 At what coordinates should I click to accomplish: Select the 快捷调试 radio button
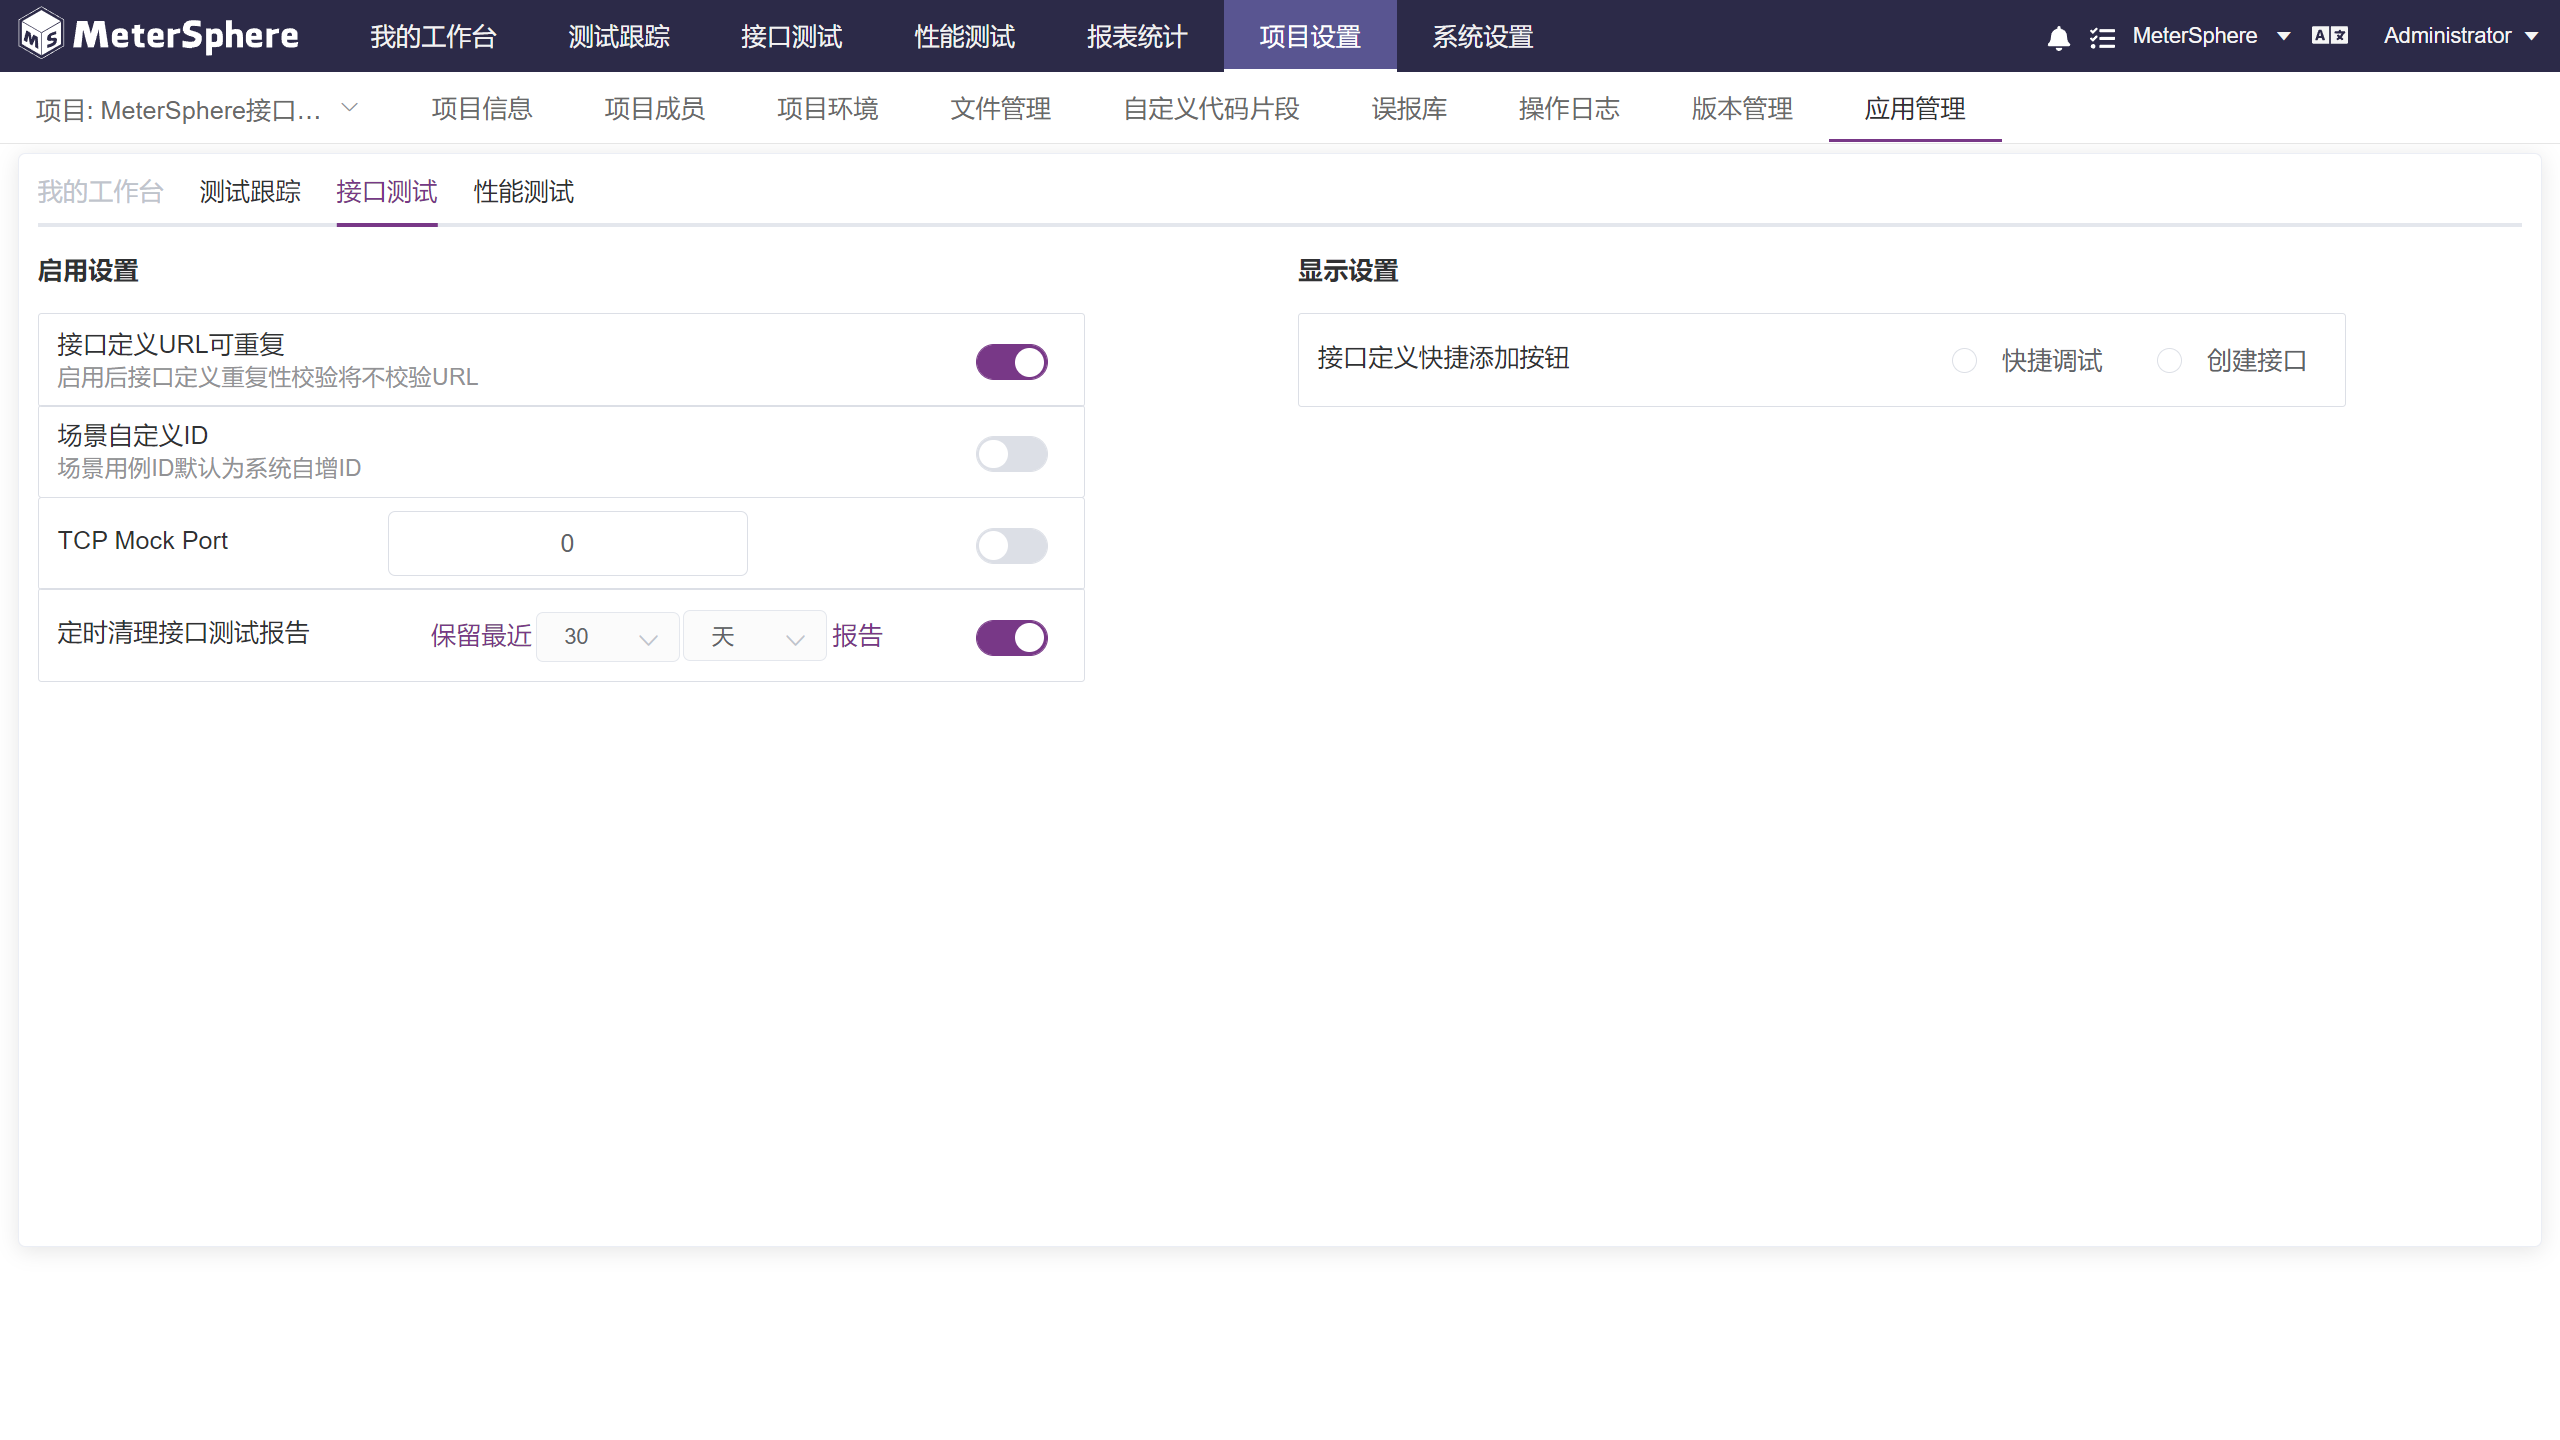[1964, 361]
